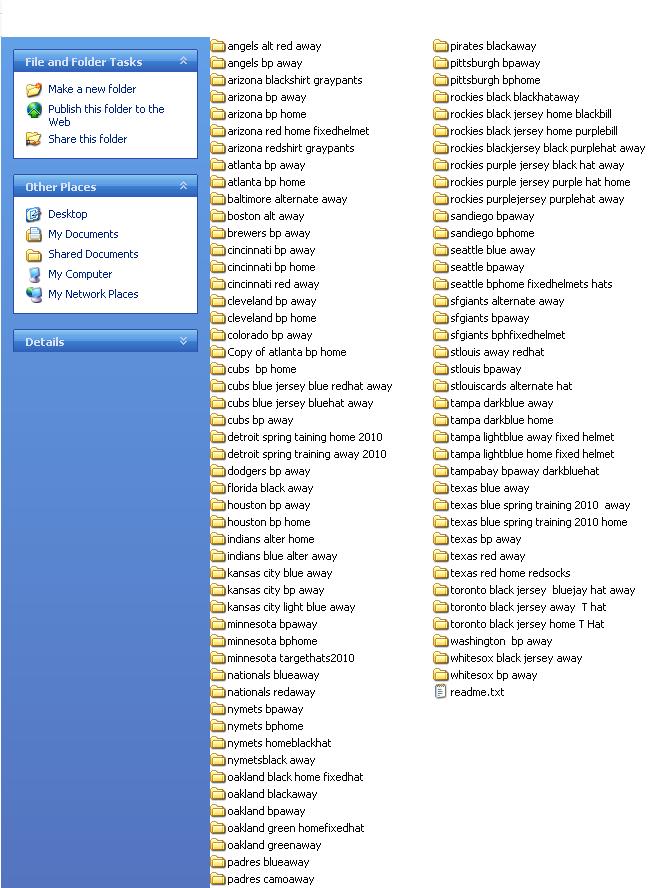Image resolution: width=656 pixels, height=888 pixels.
Task: Select the readme.txt file icon
Action: 440,691
